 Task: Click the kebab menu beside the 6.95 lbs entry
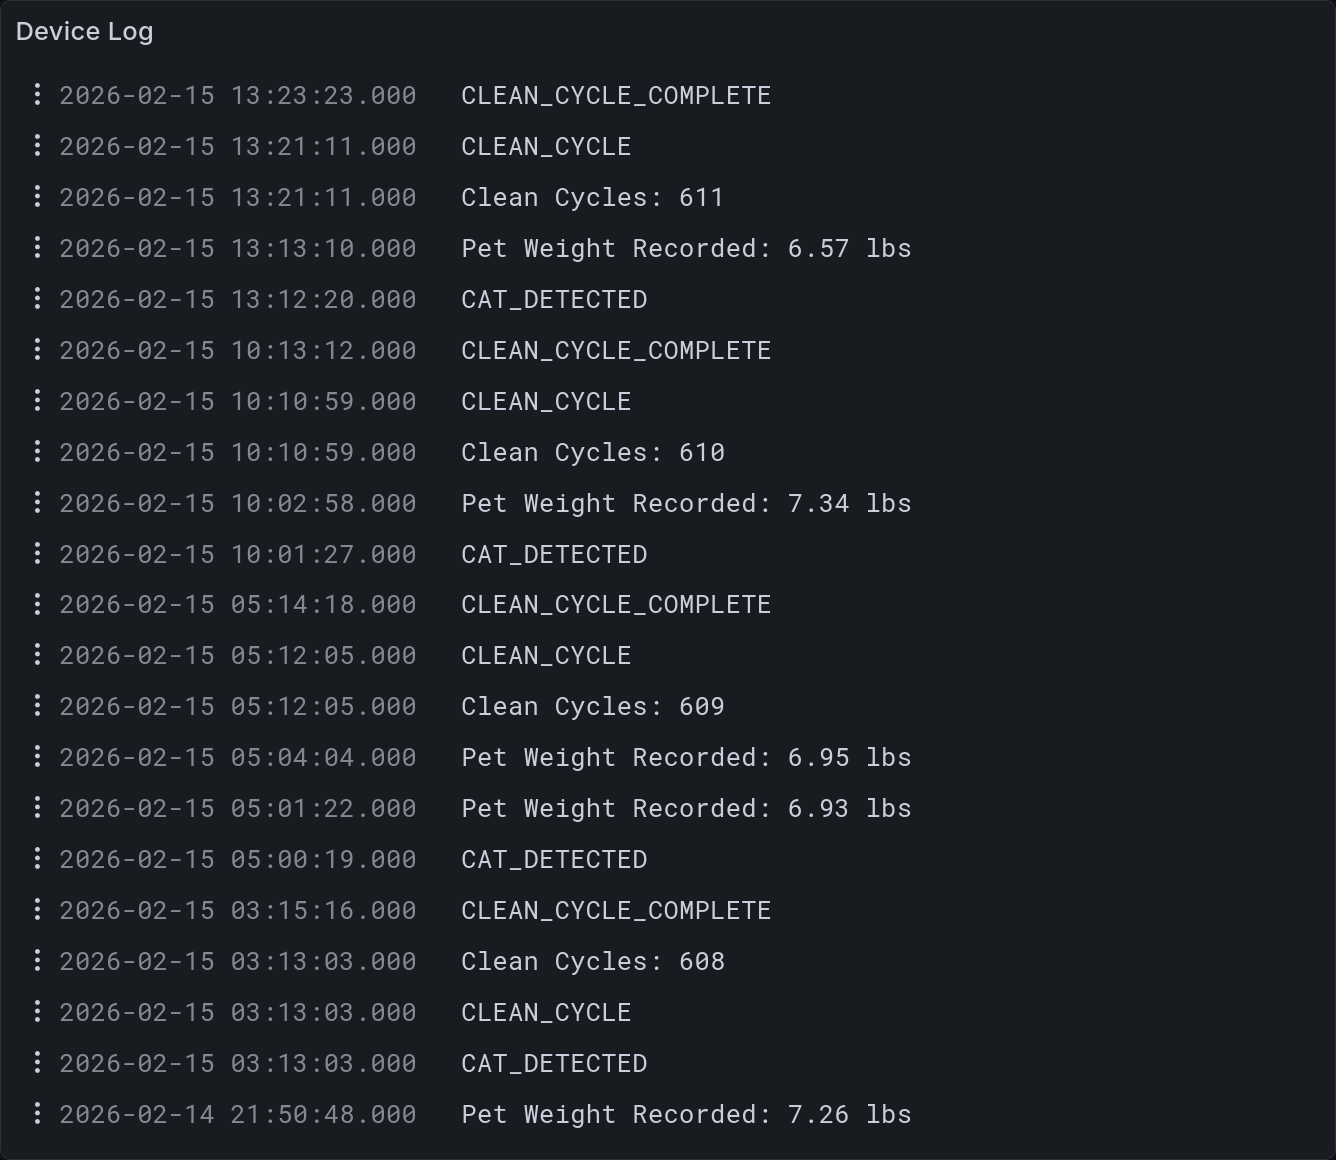(x=37, y=757)
